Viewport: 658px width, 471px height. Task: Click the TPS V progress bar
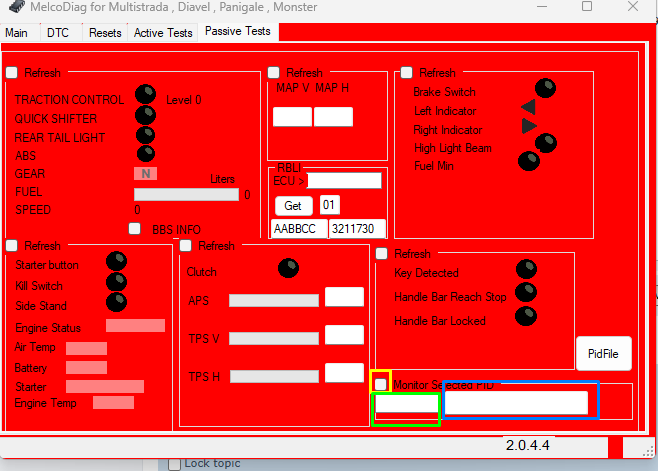(274, 338)
